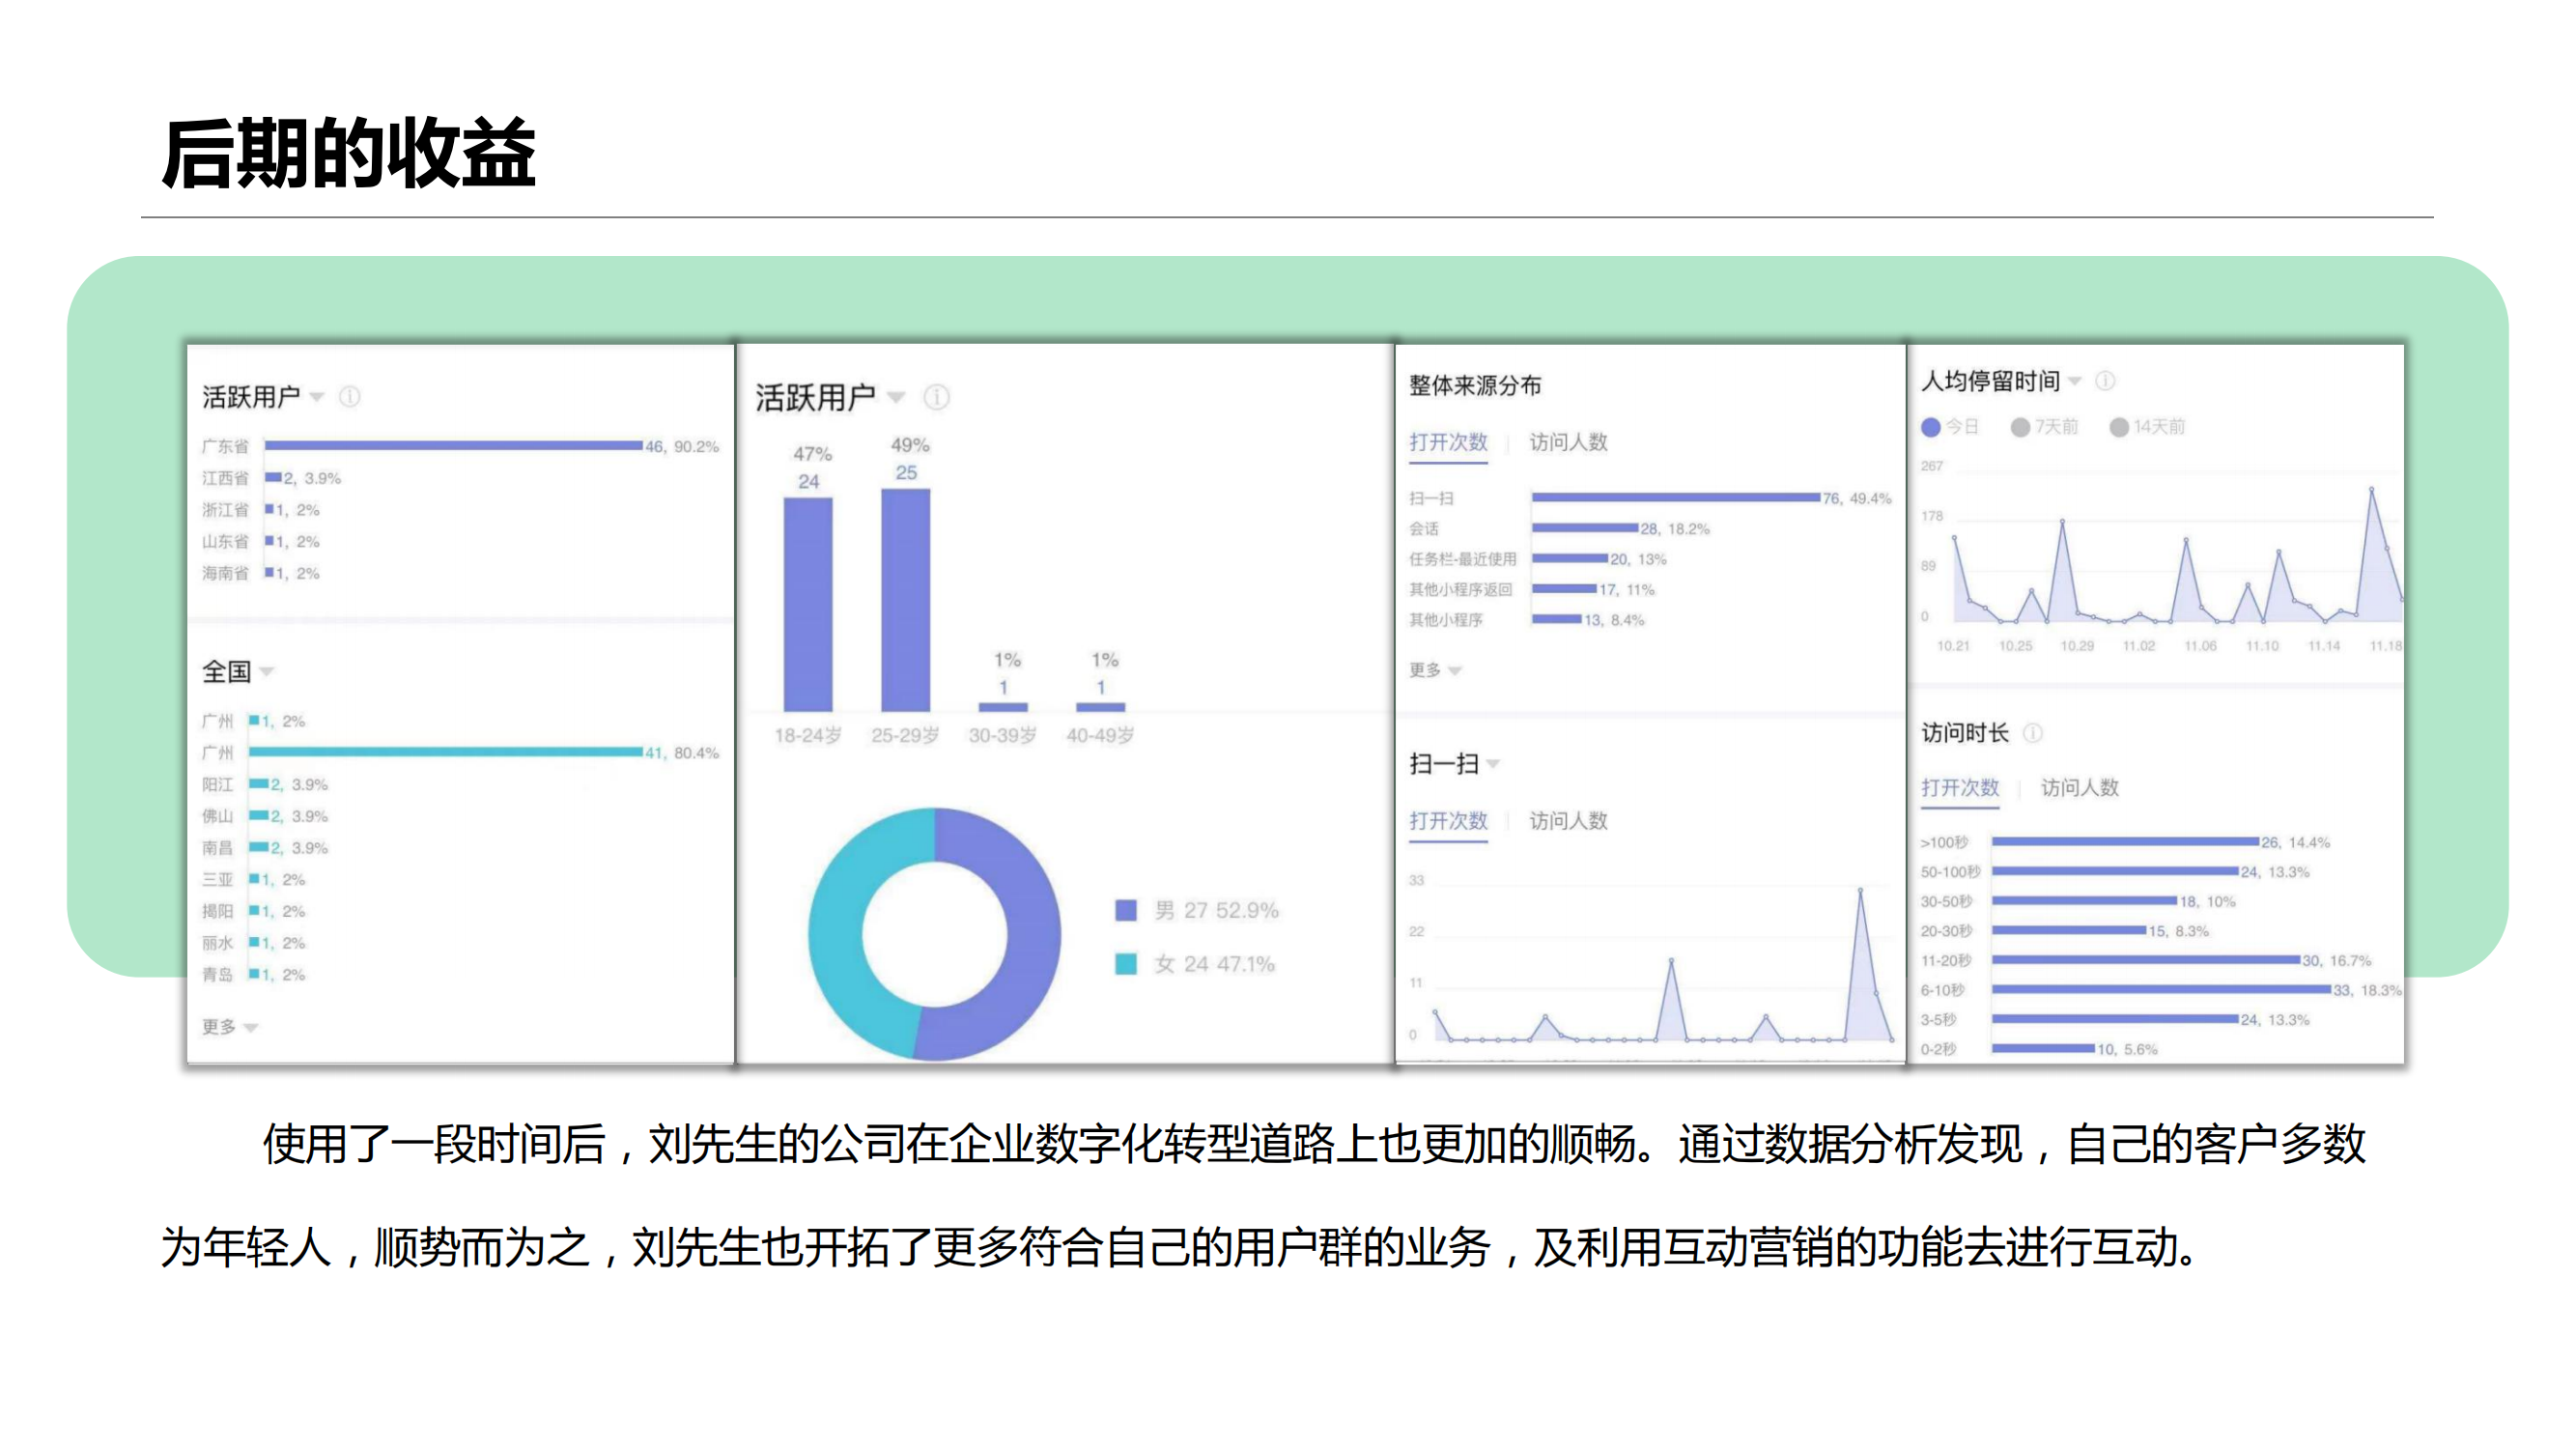This screenshot has width=2576, height=1449.
Task: Click the teal 女 legend square
Action: pos(1126,964)
